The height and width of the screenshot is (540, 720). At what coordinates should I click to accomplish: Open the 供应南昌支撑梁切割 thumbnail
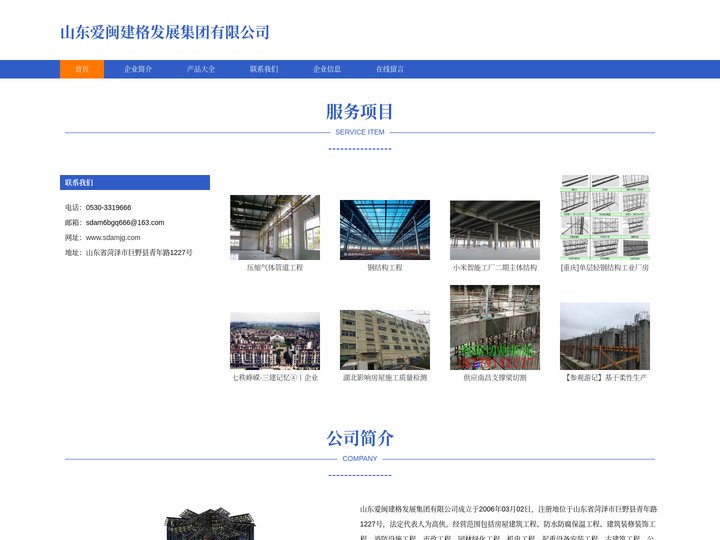click(x=495, y=327)
